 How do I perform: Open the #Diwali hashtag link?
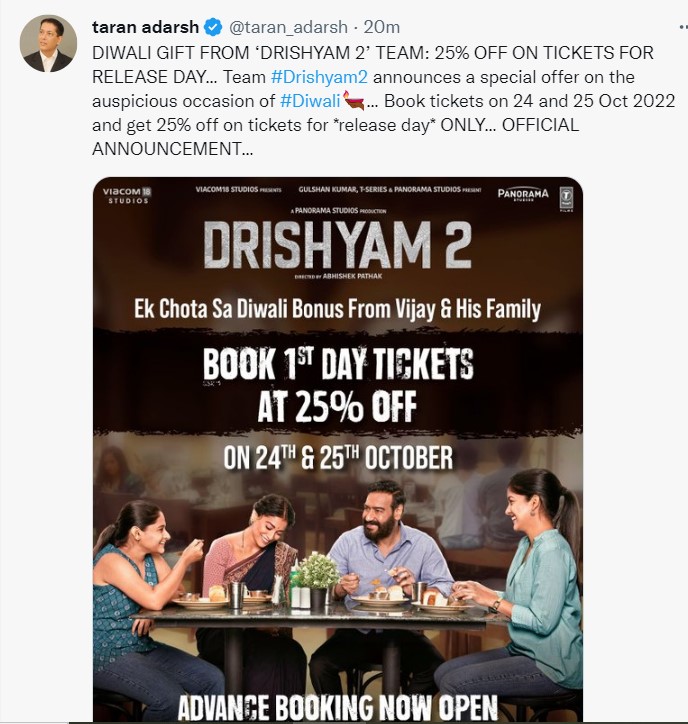point(310,101)
